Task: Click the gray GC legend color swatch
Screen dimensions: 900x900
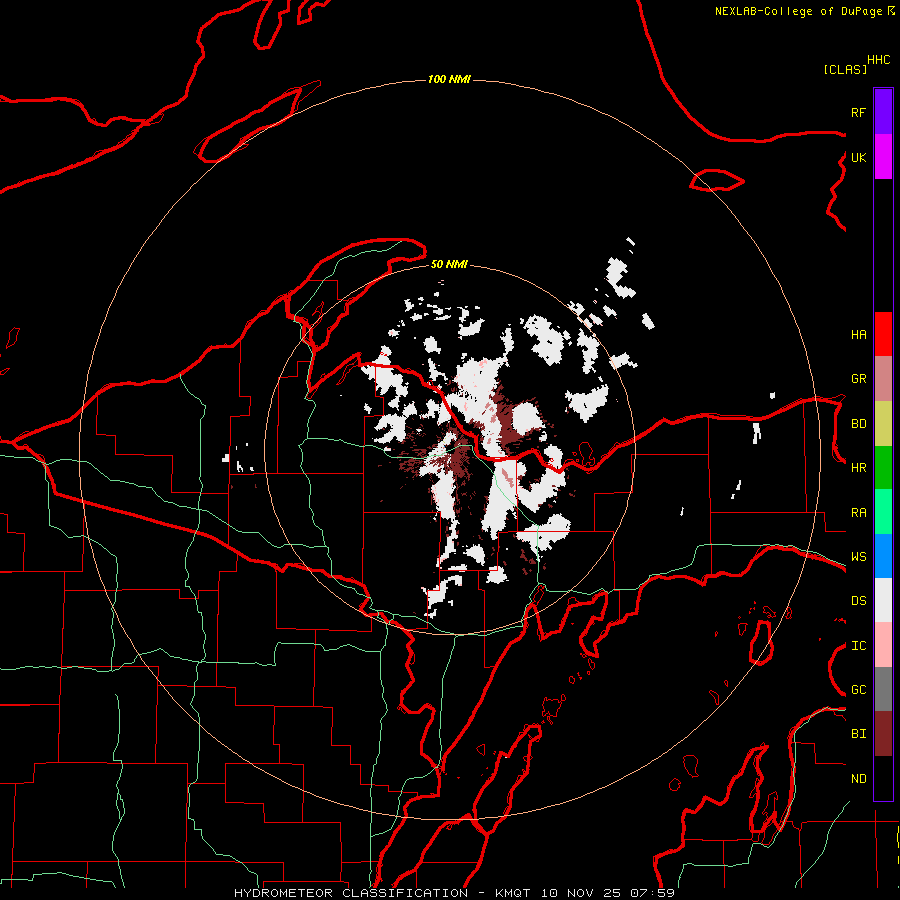Action: point(883,689)
